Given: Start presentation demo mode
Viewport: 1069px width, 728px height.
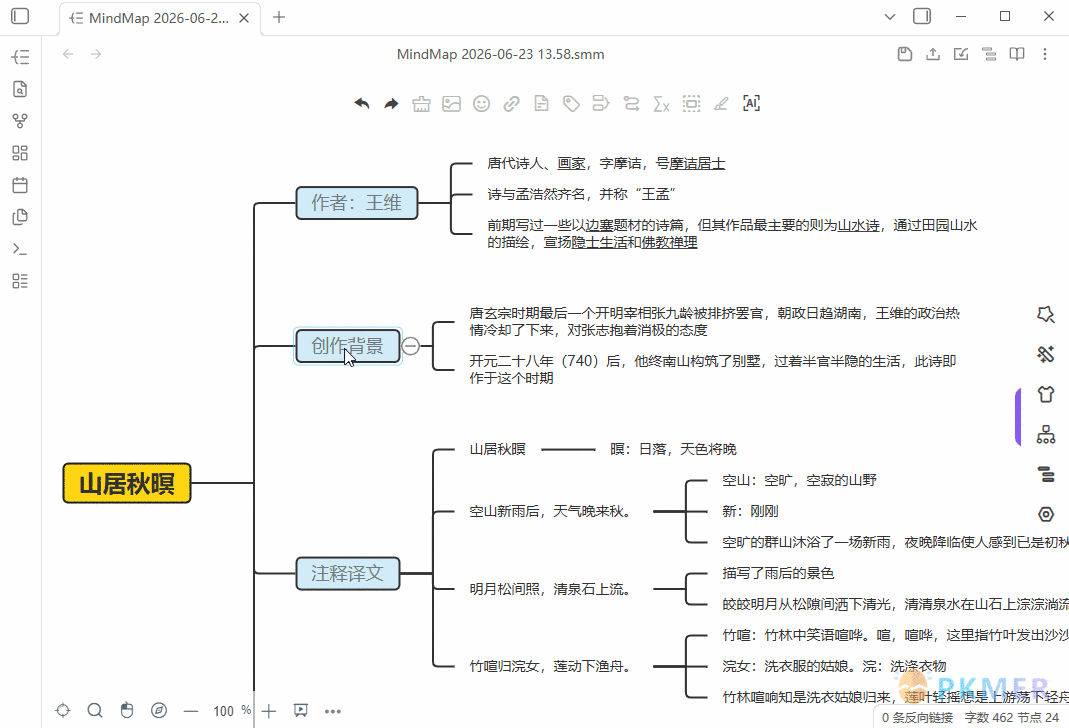Looking at the screenshot, I should (301, 711).
